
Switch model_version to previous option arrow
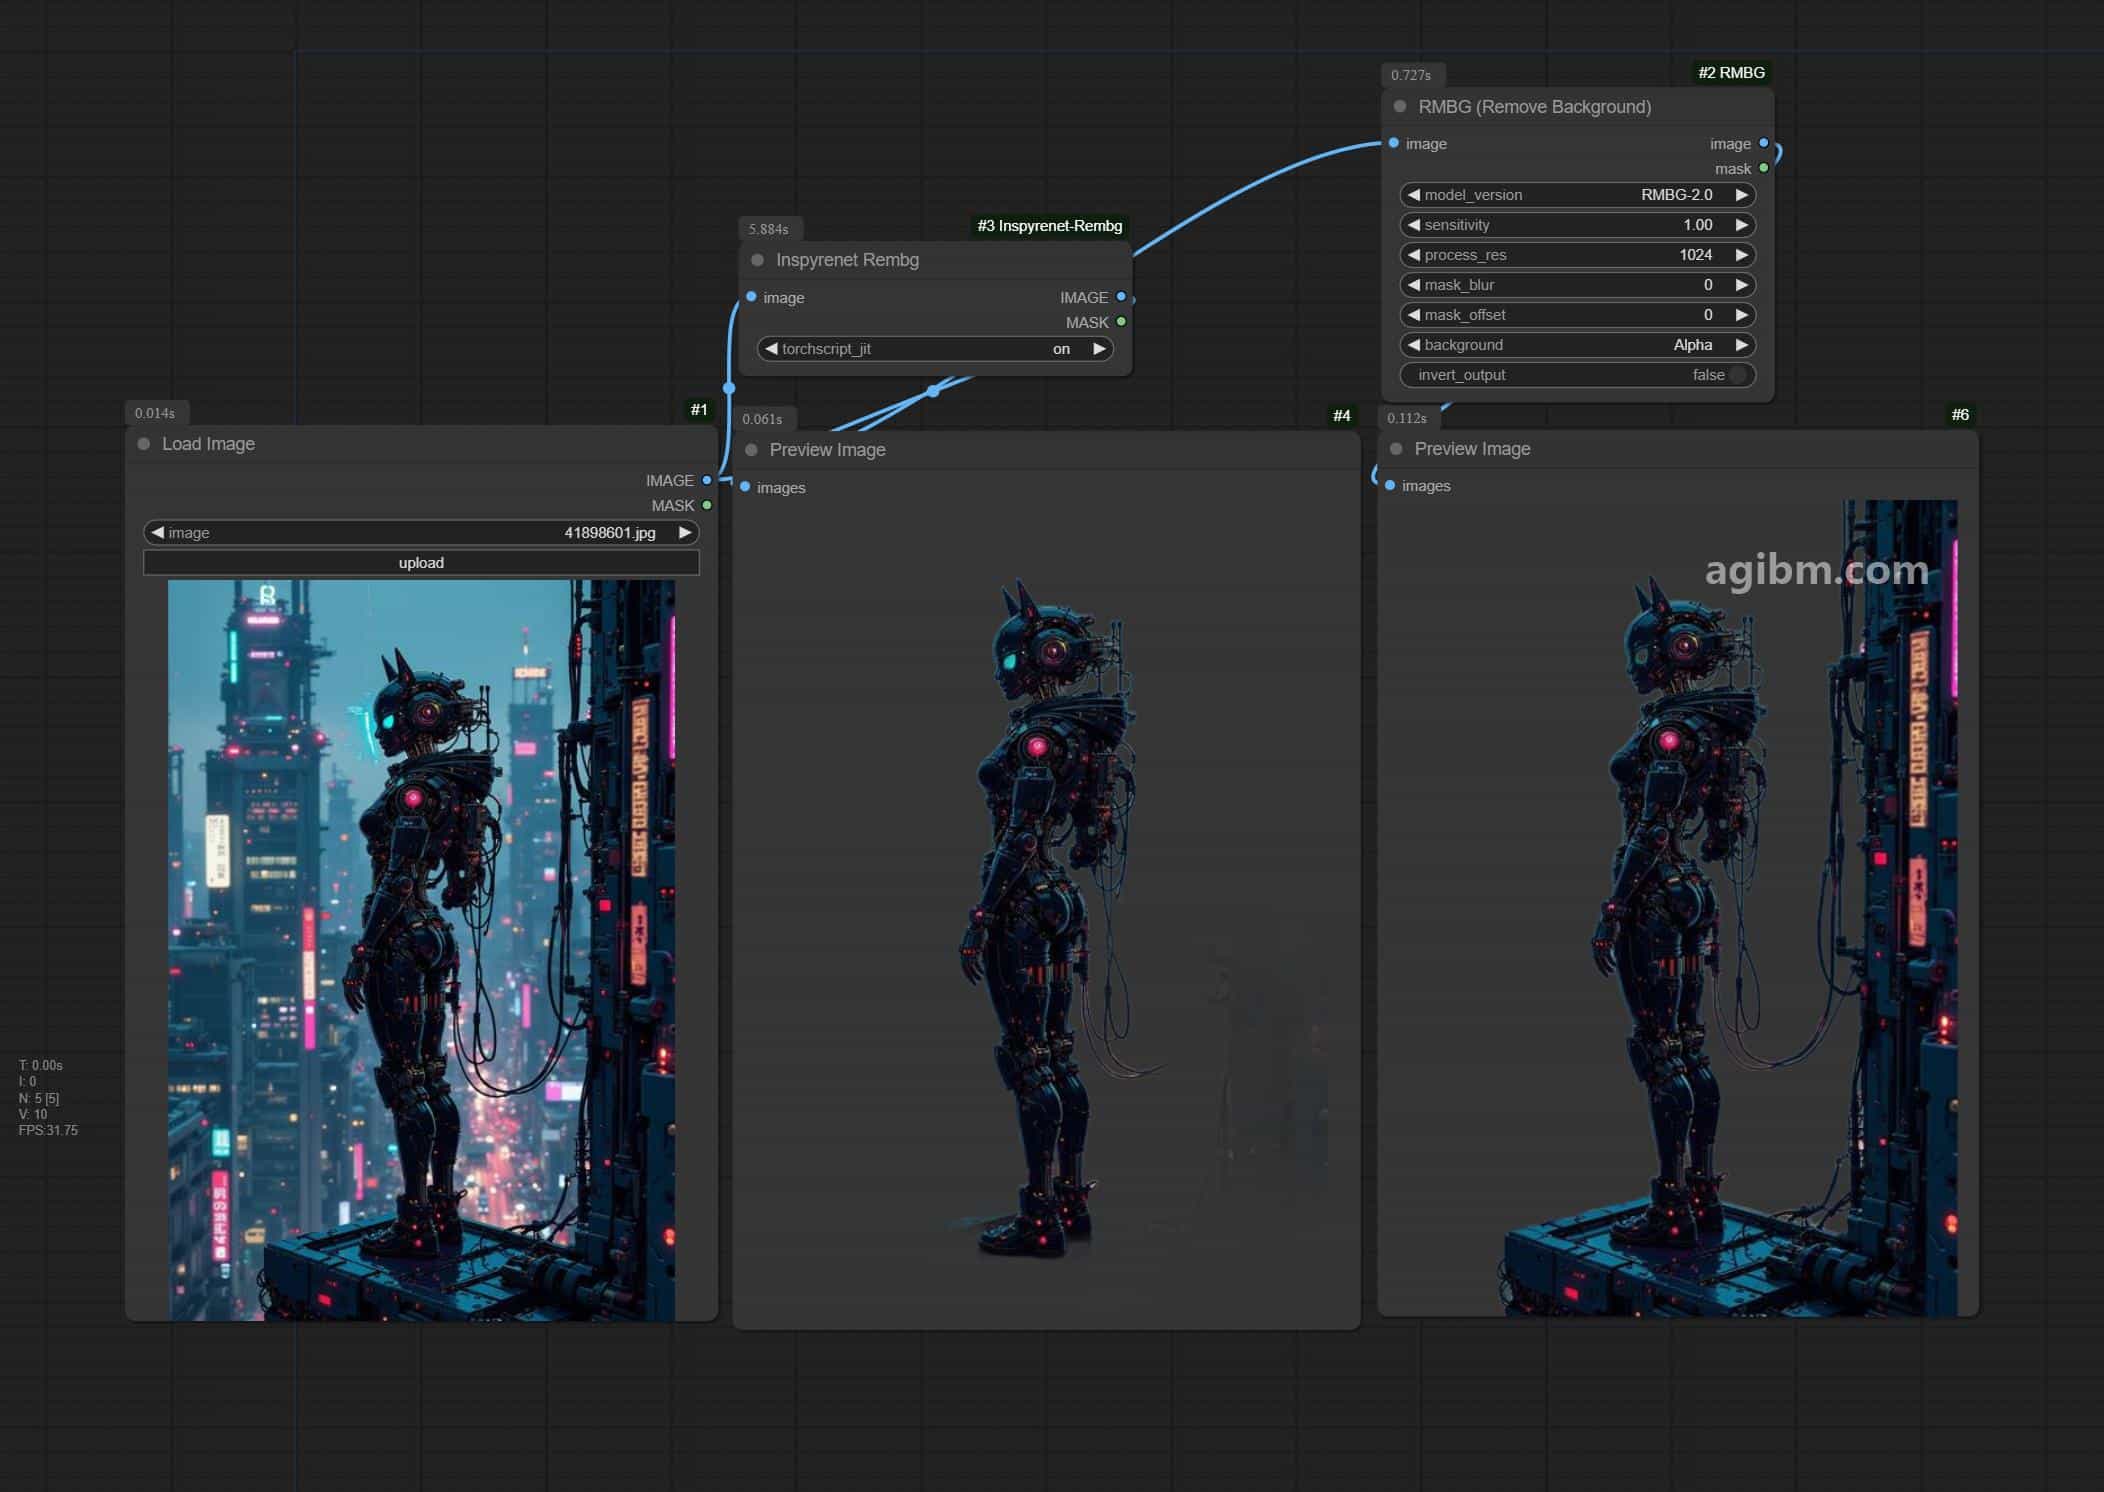click(x=1414, y=195)
